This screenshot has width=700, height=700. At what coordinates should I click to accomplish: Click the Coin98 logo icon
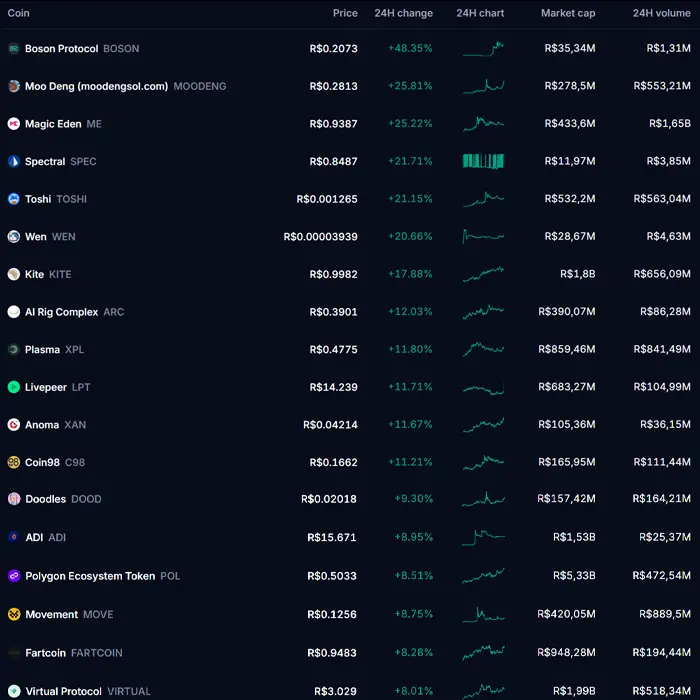coord(14,462)
